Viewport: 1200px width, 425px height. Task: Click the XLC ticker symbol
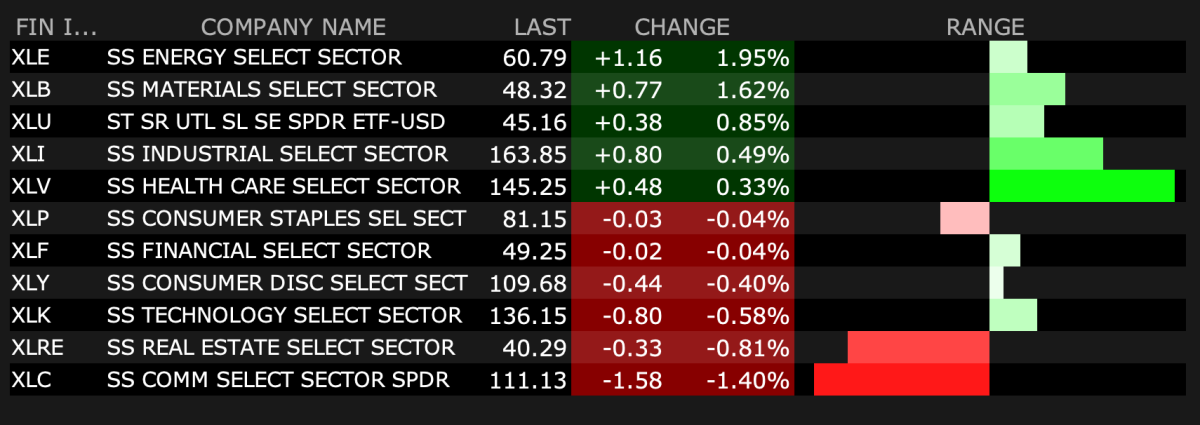coord(31,380)
